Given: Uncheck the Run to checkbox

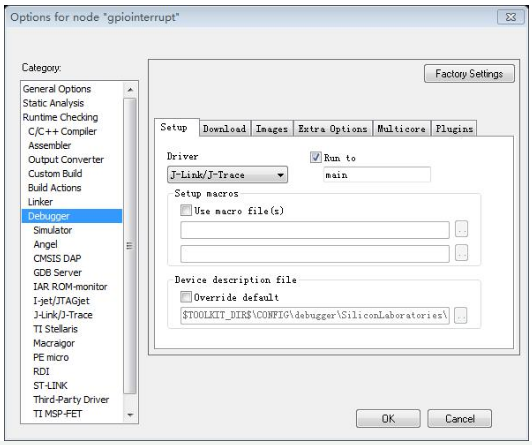Looking at the screenshot, I should (316, 157).
